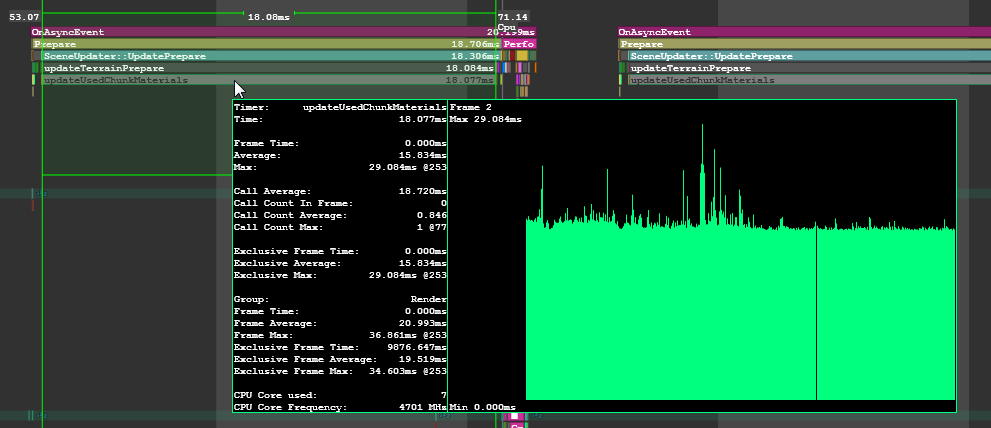The image size is (991, 428).
Task: Click the 53.07 frame time marker
Action: pyautogui.click(x=23, y=17)
